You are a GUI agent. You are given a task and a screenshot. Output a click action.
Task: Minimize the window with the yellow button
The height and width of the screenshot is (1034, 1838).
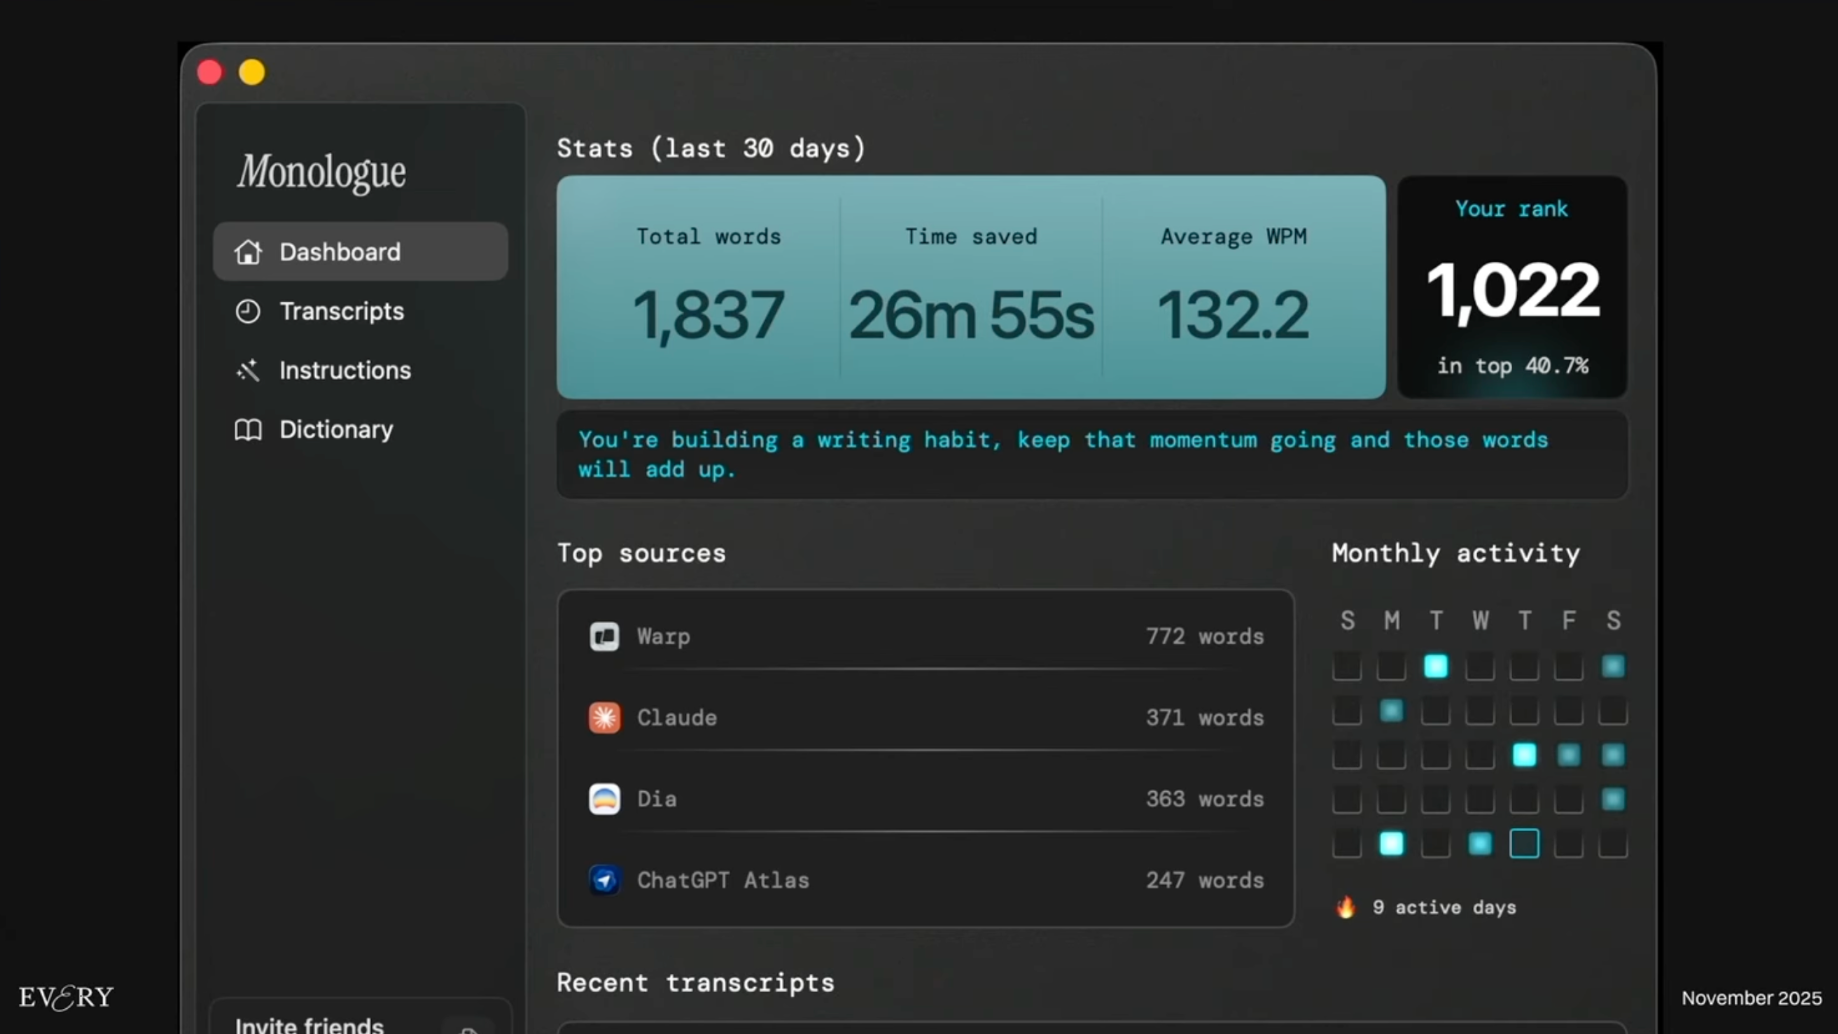(x=252, y=72)
